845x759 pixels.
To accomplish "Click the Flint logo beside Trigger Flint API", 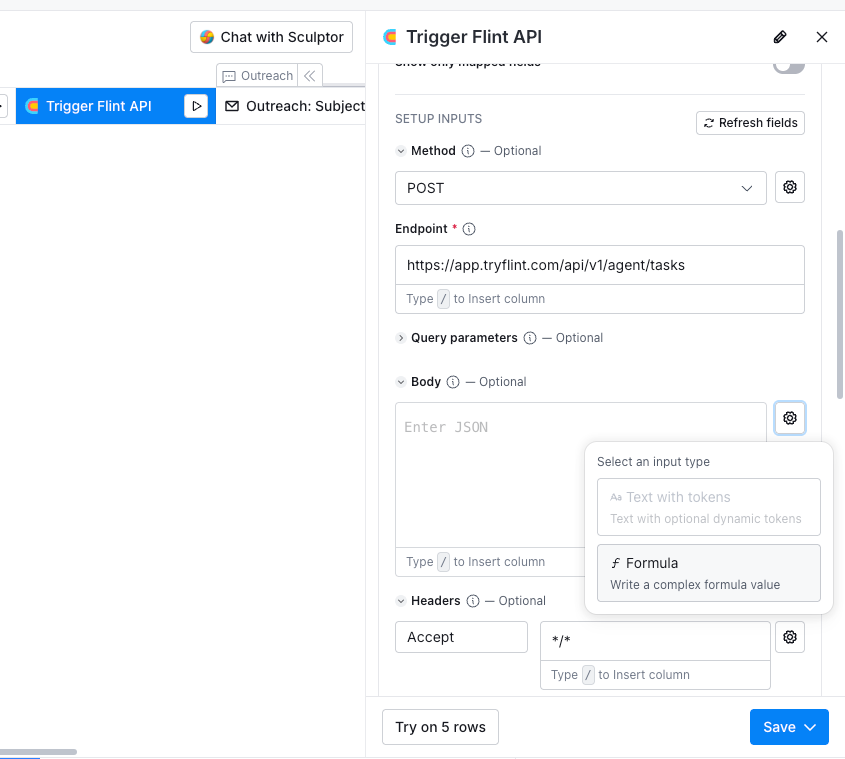I will 389,36.
